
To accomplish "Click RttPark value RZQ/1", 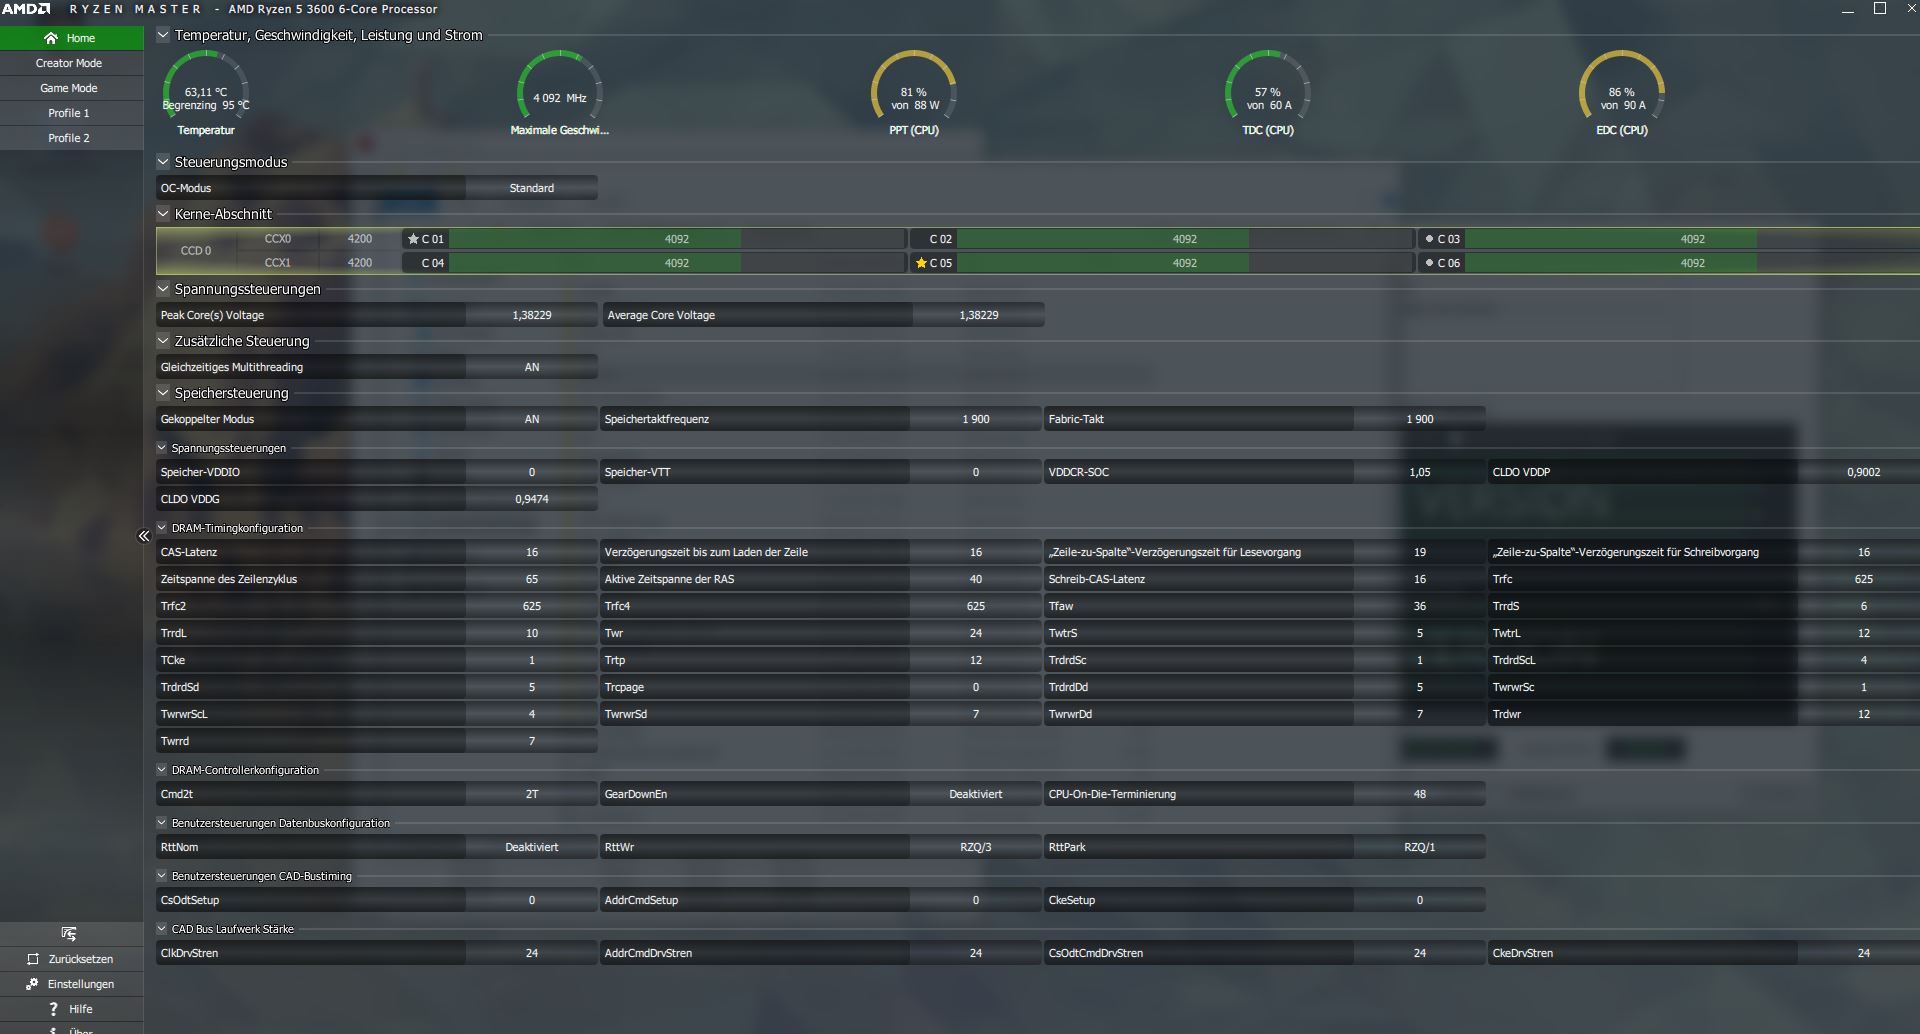I will click(1420, 847).
